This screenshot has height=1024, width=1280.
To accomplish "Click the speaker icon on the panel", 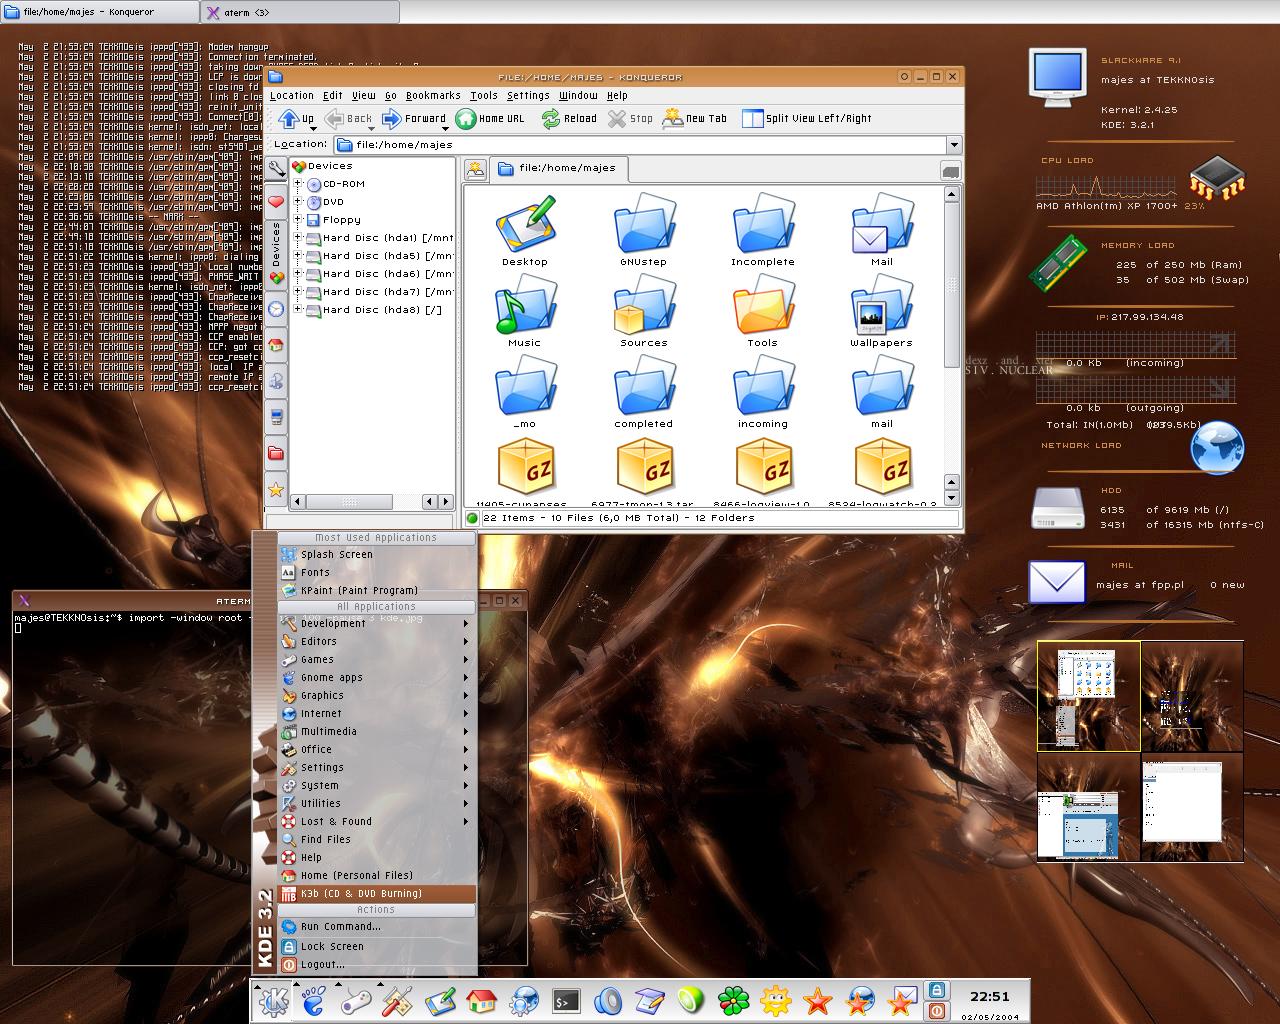I will pyautogui.click(x=608, y=1001).
